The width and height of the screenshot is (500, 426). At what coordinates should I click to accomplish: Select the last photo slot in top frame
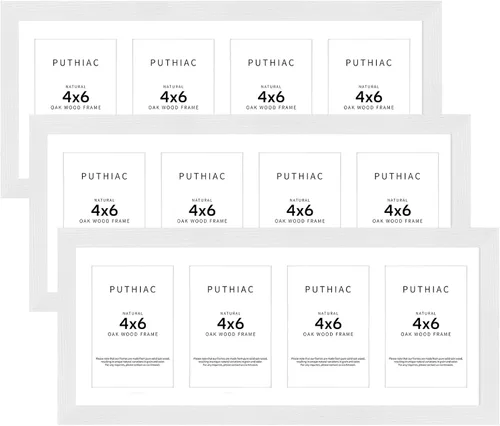369,77
